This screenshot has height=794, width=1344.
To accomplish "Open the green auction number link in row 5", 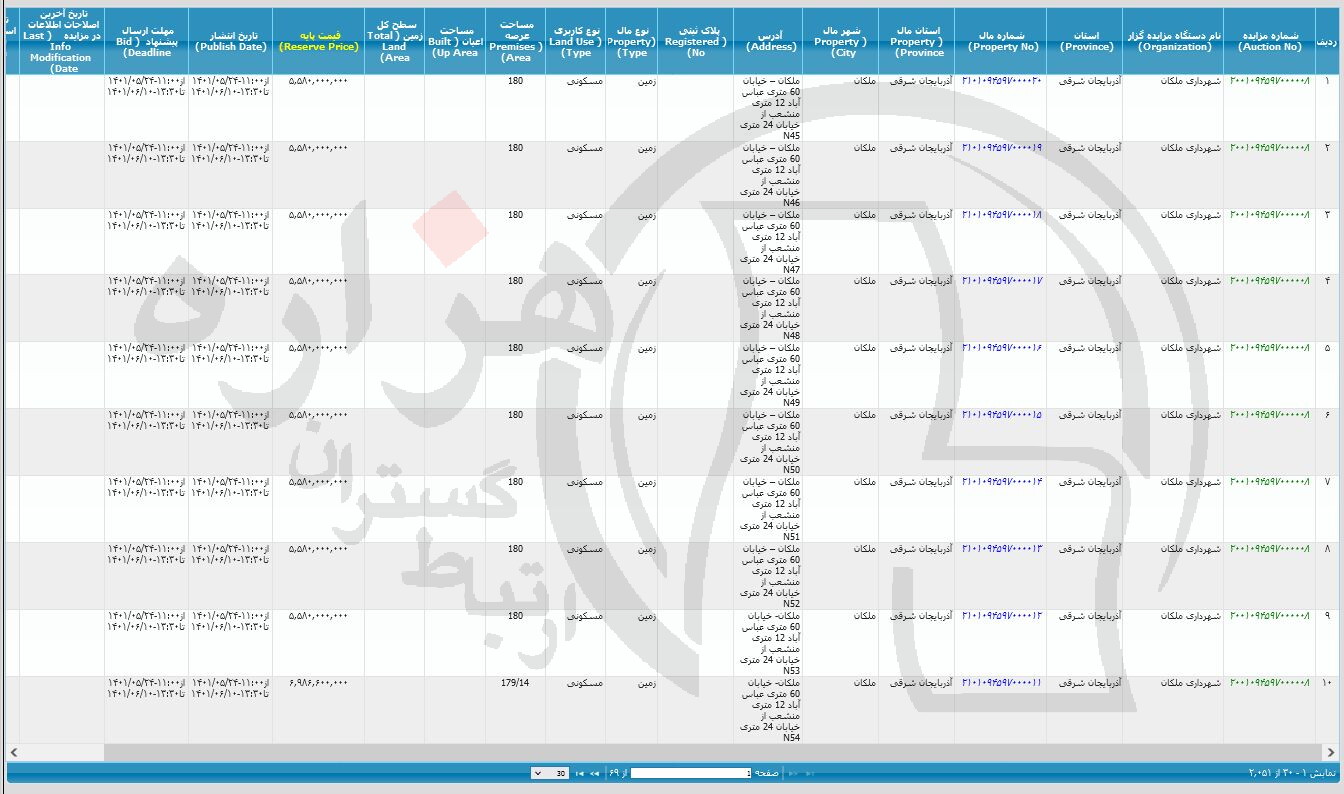I will pos(1269,349).
